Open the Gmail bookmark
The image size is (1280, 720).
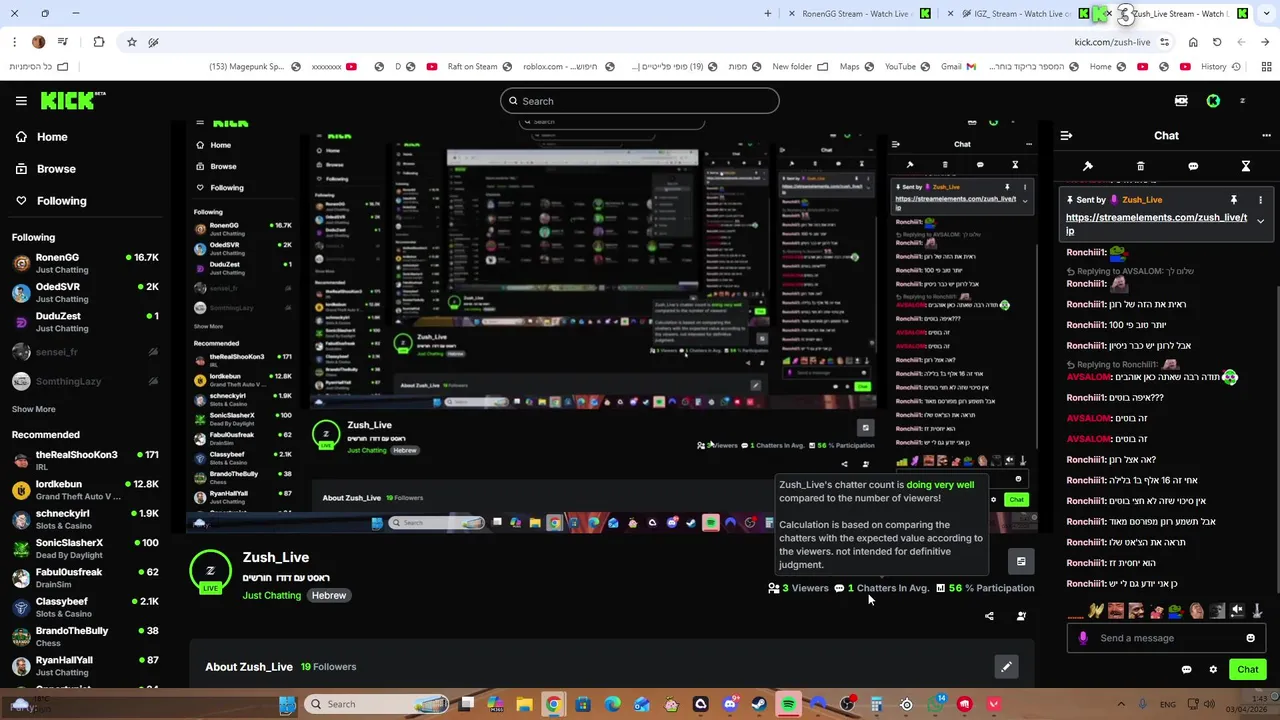click(959, 67)
